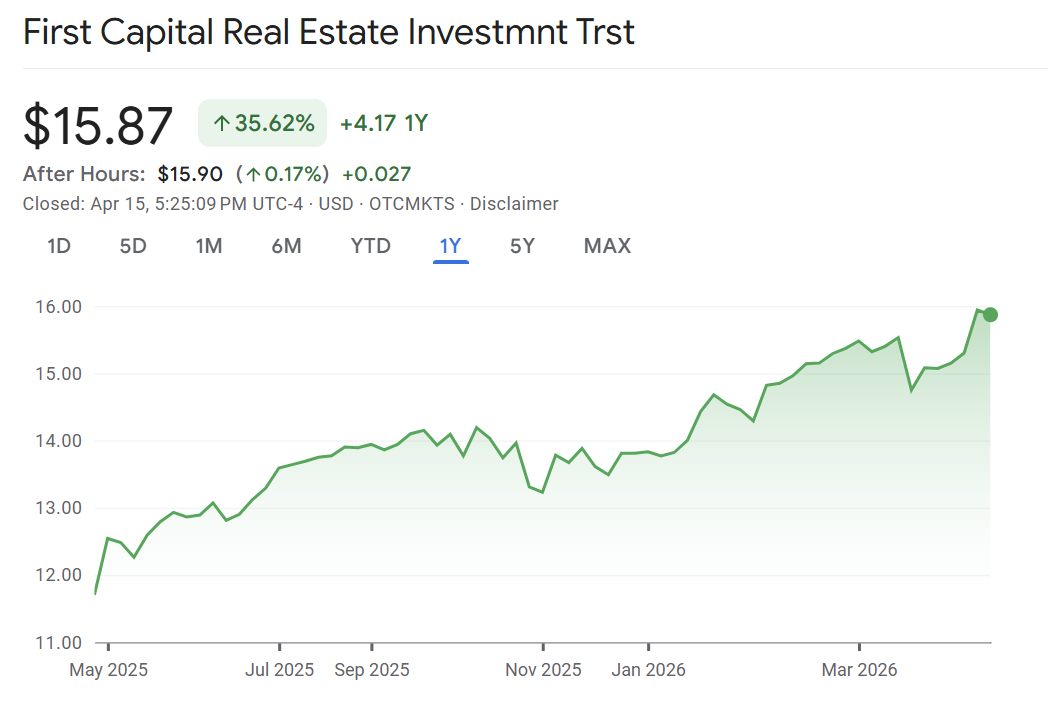The height and width of the screenshot is (703, 1048).
Task: Switch chart to 5Y range
Action: click(x=522, y=246)
